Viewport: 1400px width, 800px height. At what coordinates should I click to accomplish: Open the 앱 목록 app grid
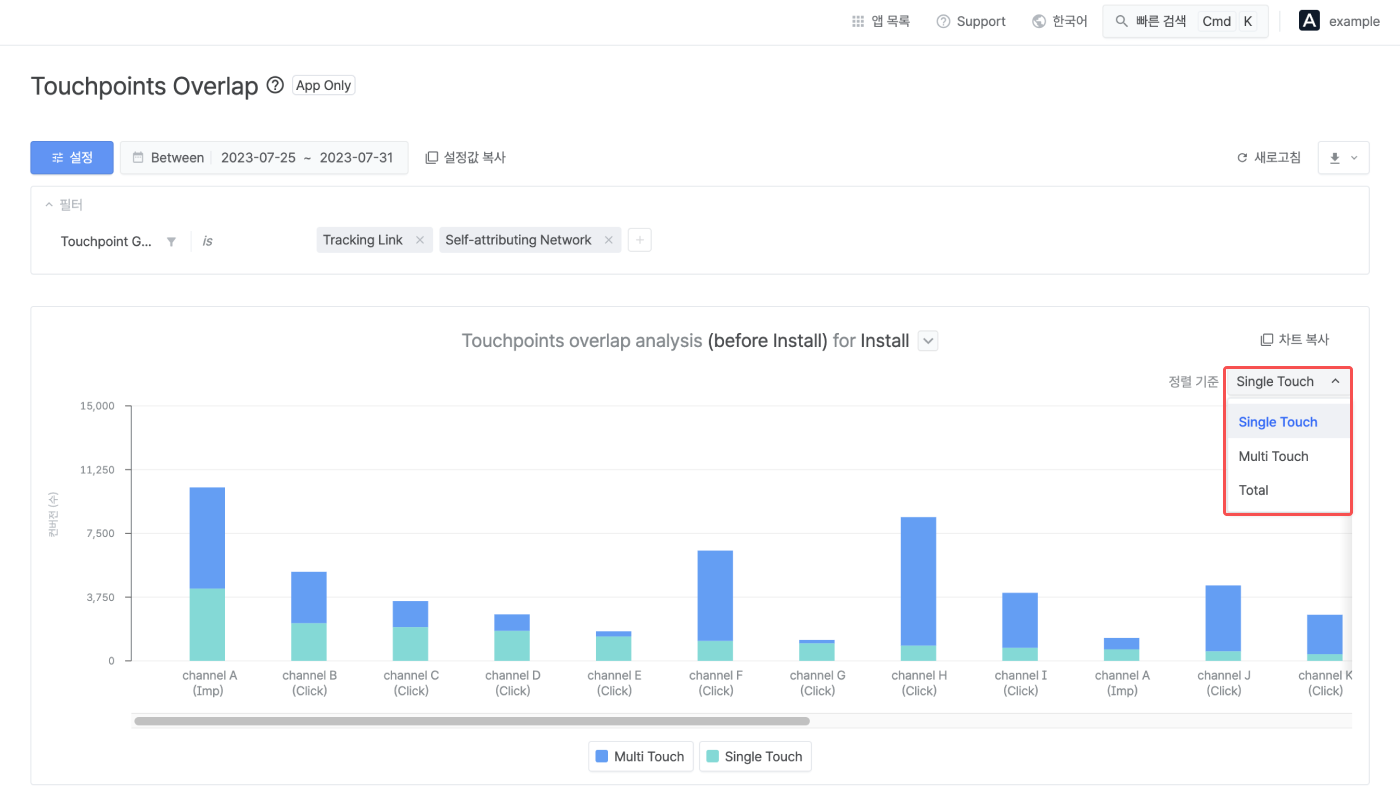[x=880, y=21]
